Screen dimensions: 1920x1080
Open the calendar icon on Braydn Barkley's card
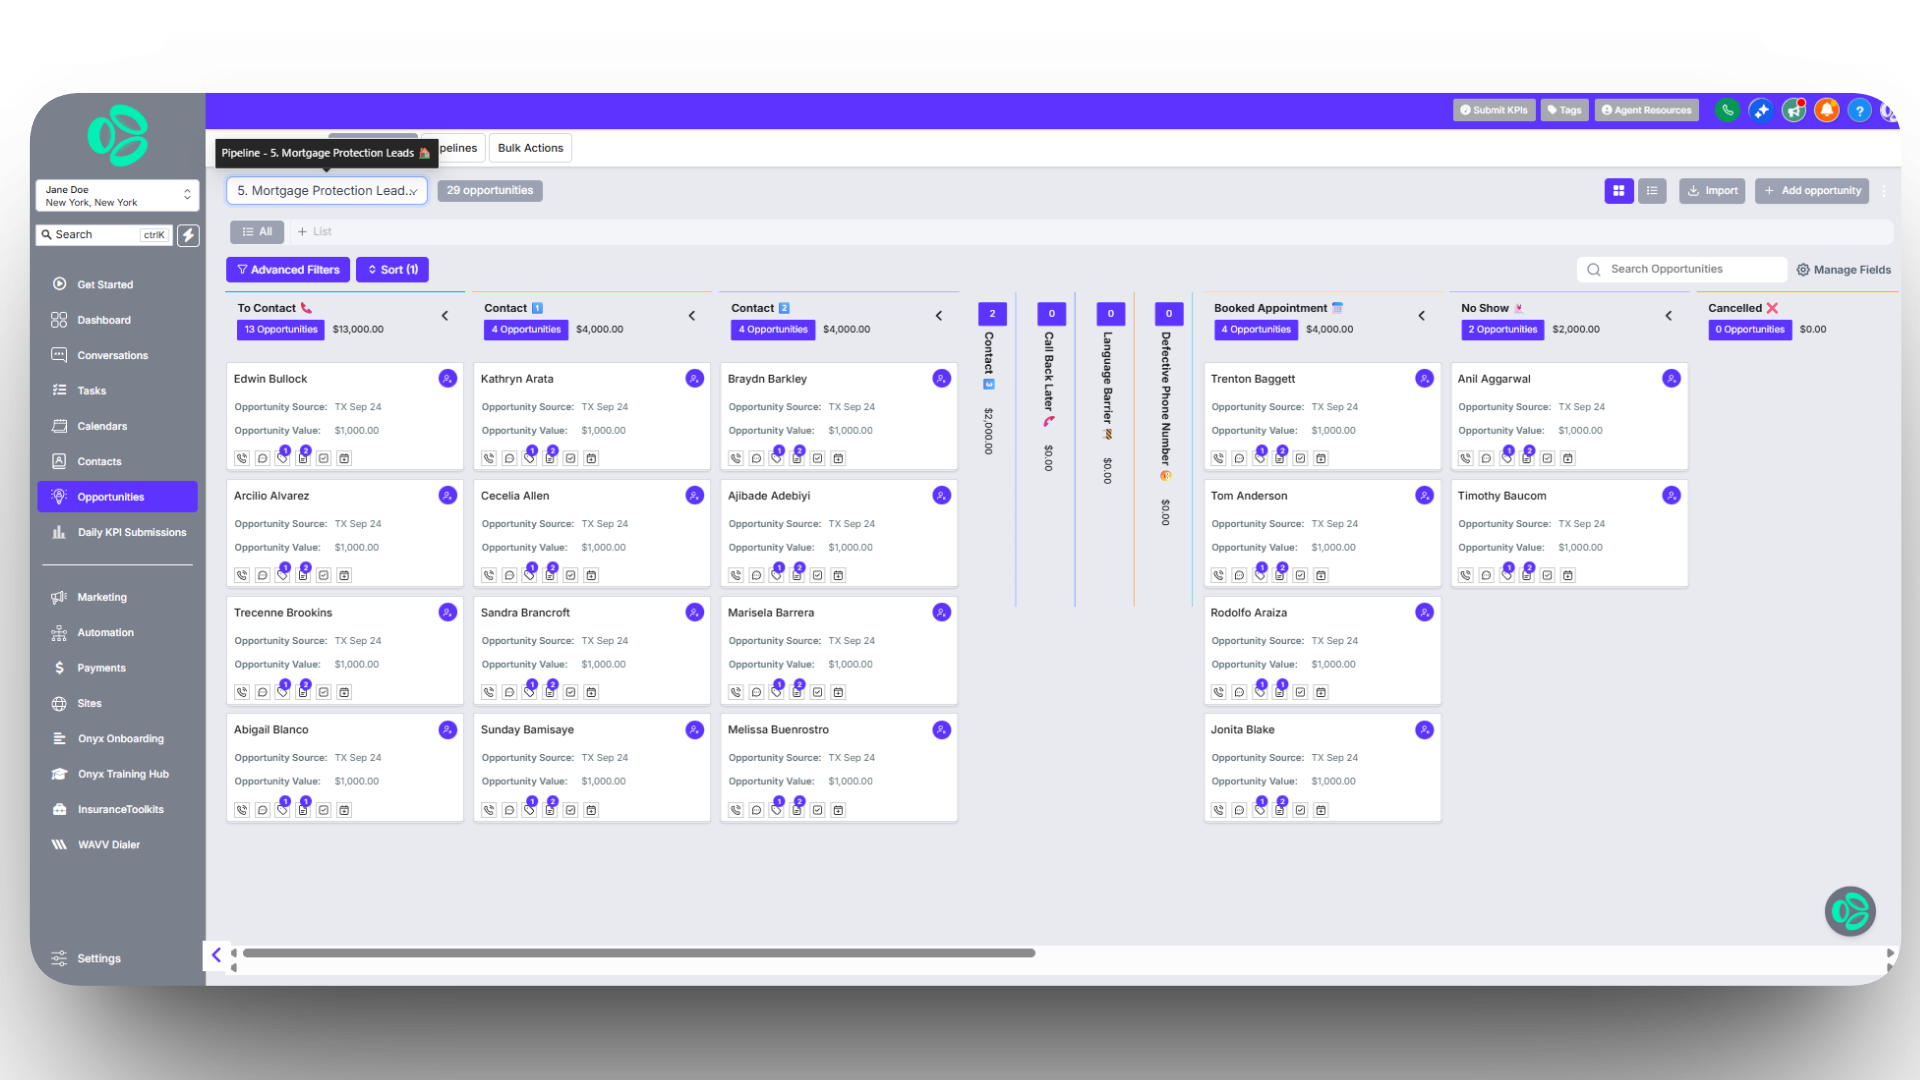(x=838, y=457)
